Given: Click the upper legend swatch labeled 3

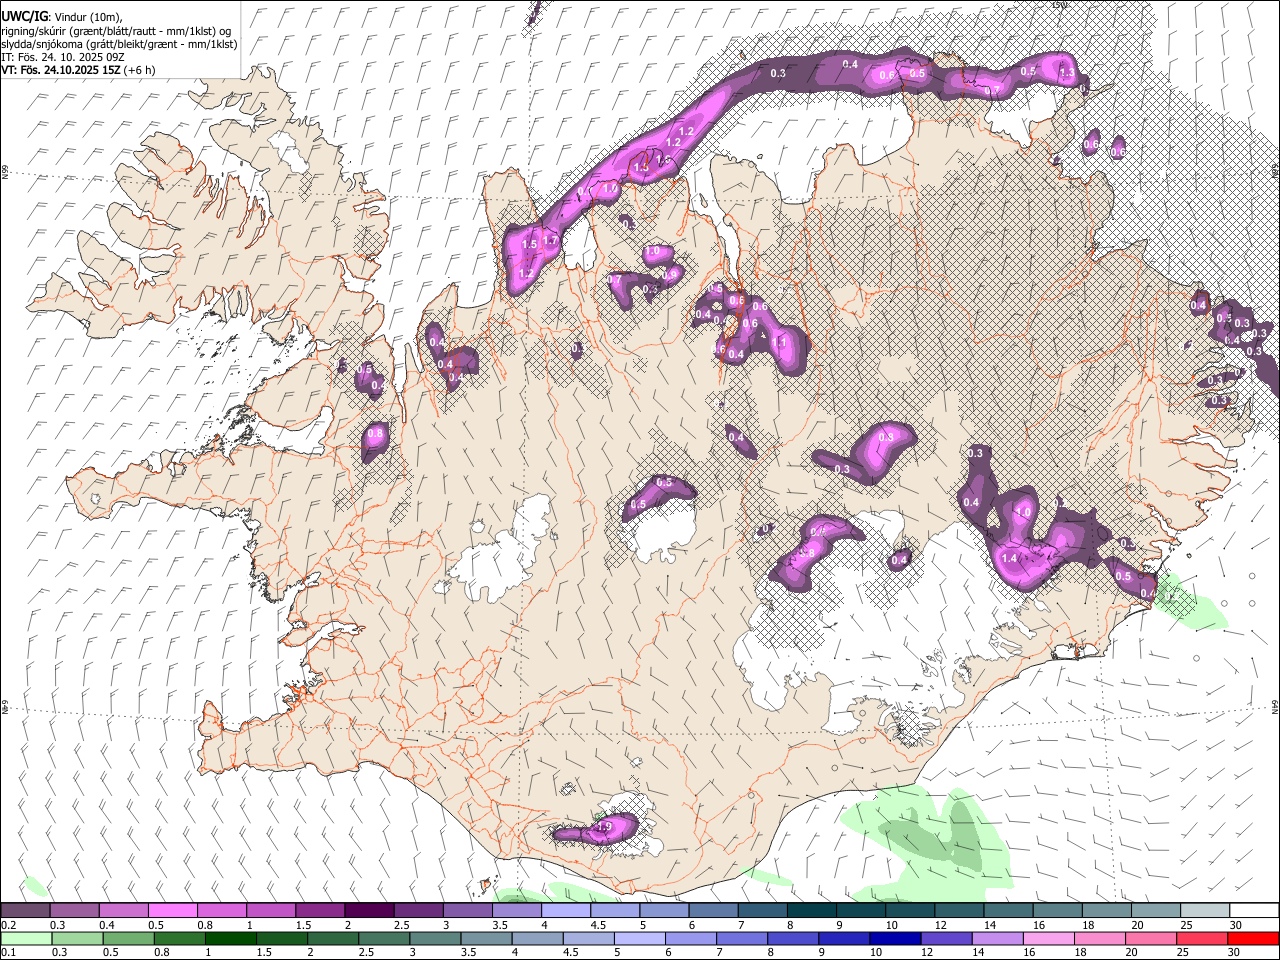Looking at the screenshot, I should [467, 911].
